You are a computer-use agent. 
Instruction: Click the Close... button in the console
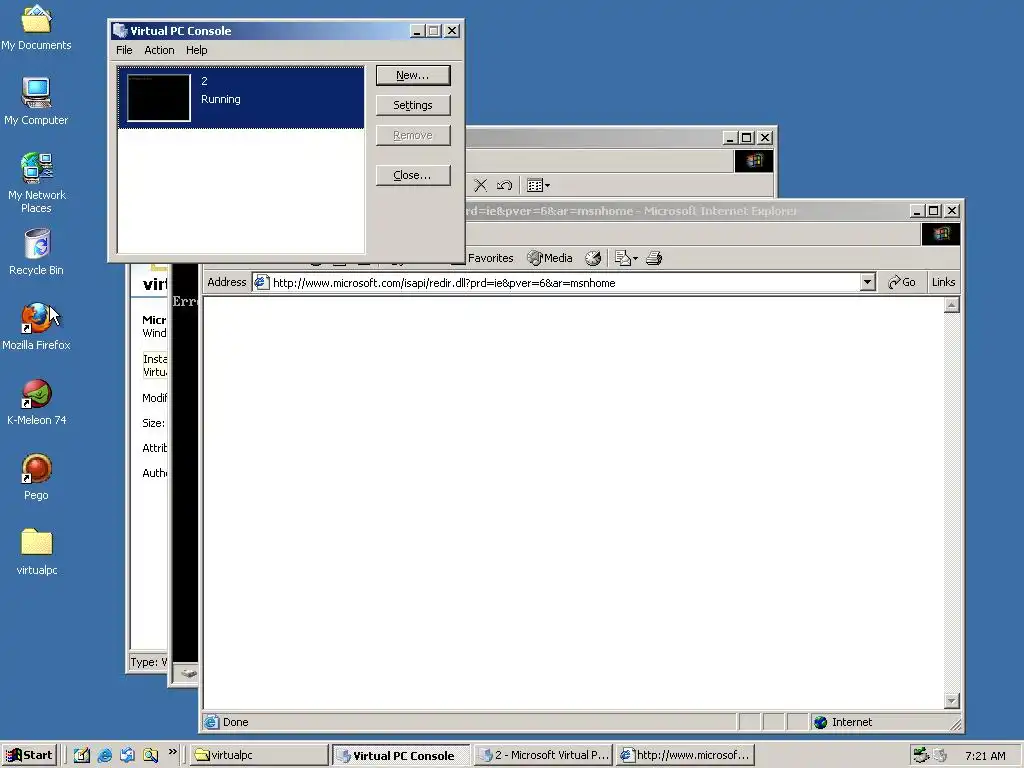coord(413,175)
